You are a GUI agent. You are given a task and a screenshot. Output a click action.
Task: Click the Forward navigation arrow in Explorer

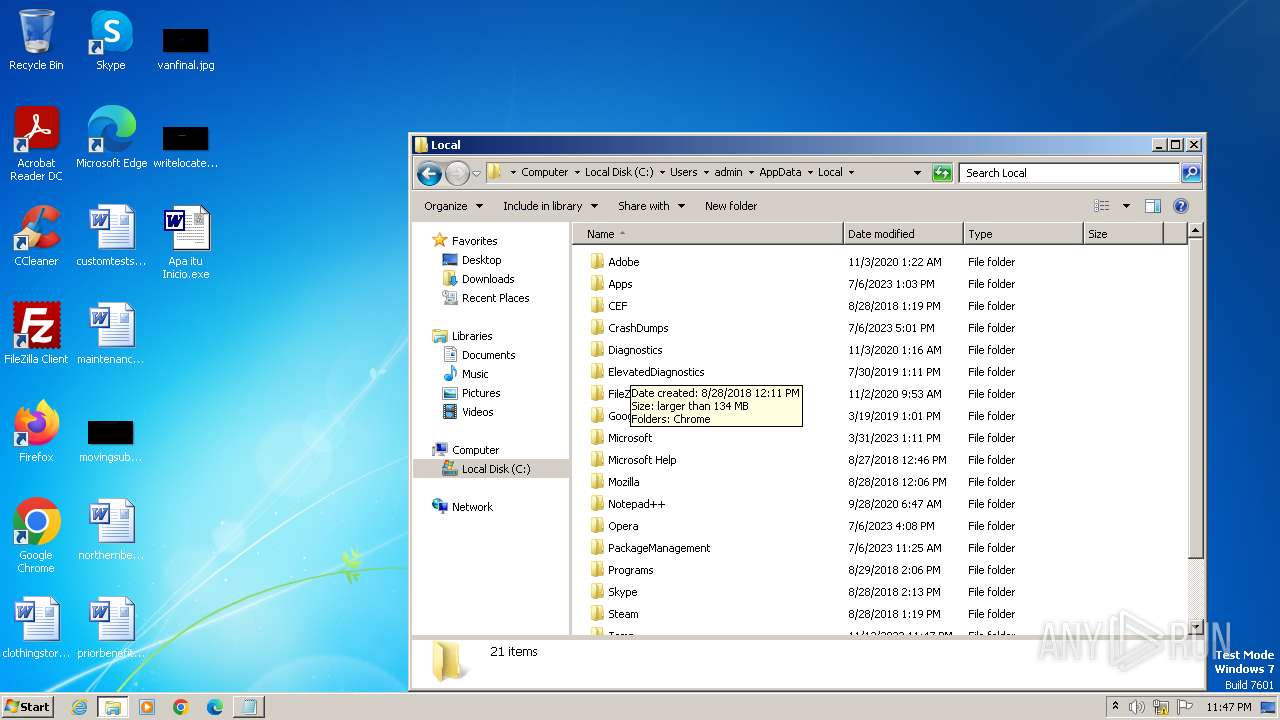(457, 173)
